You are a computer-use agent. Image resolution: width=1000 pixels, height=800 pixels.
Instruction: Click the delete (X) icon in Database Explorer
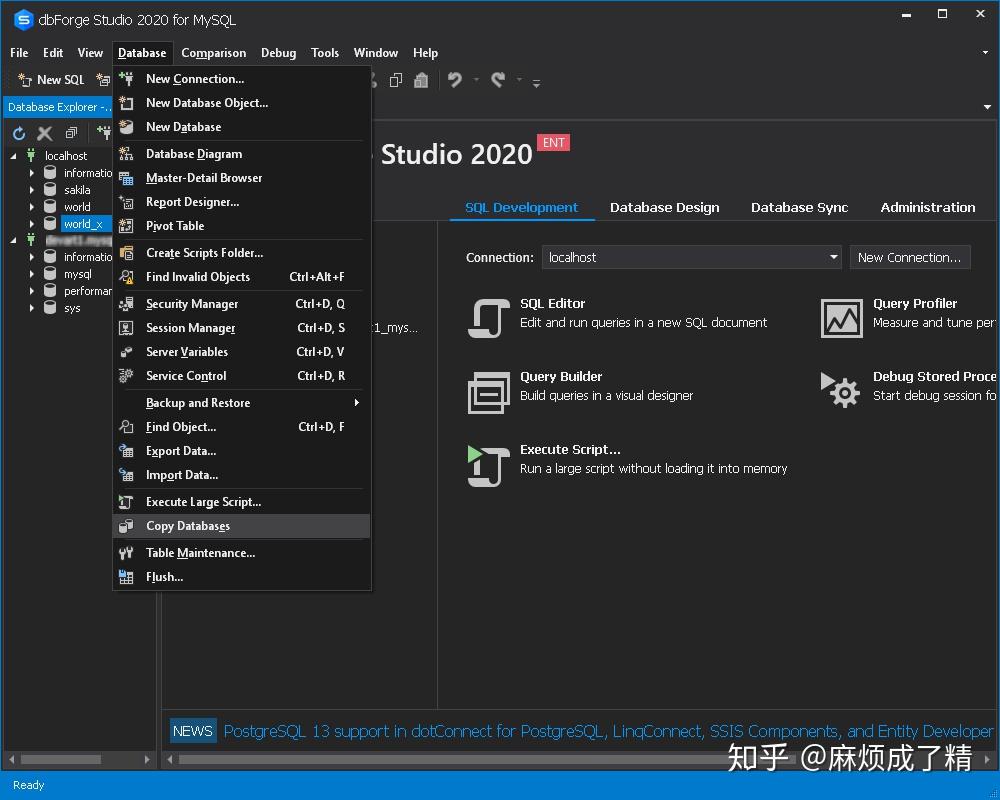[x=44, y=132]
